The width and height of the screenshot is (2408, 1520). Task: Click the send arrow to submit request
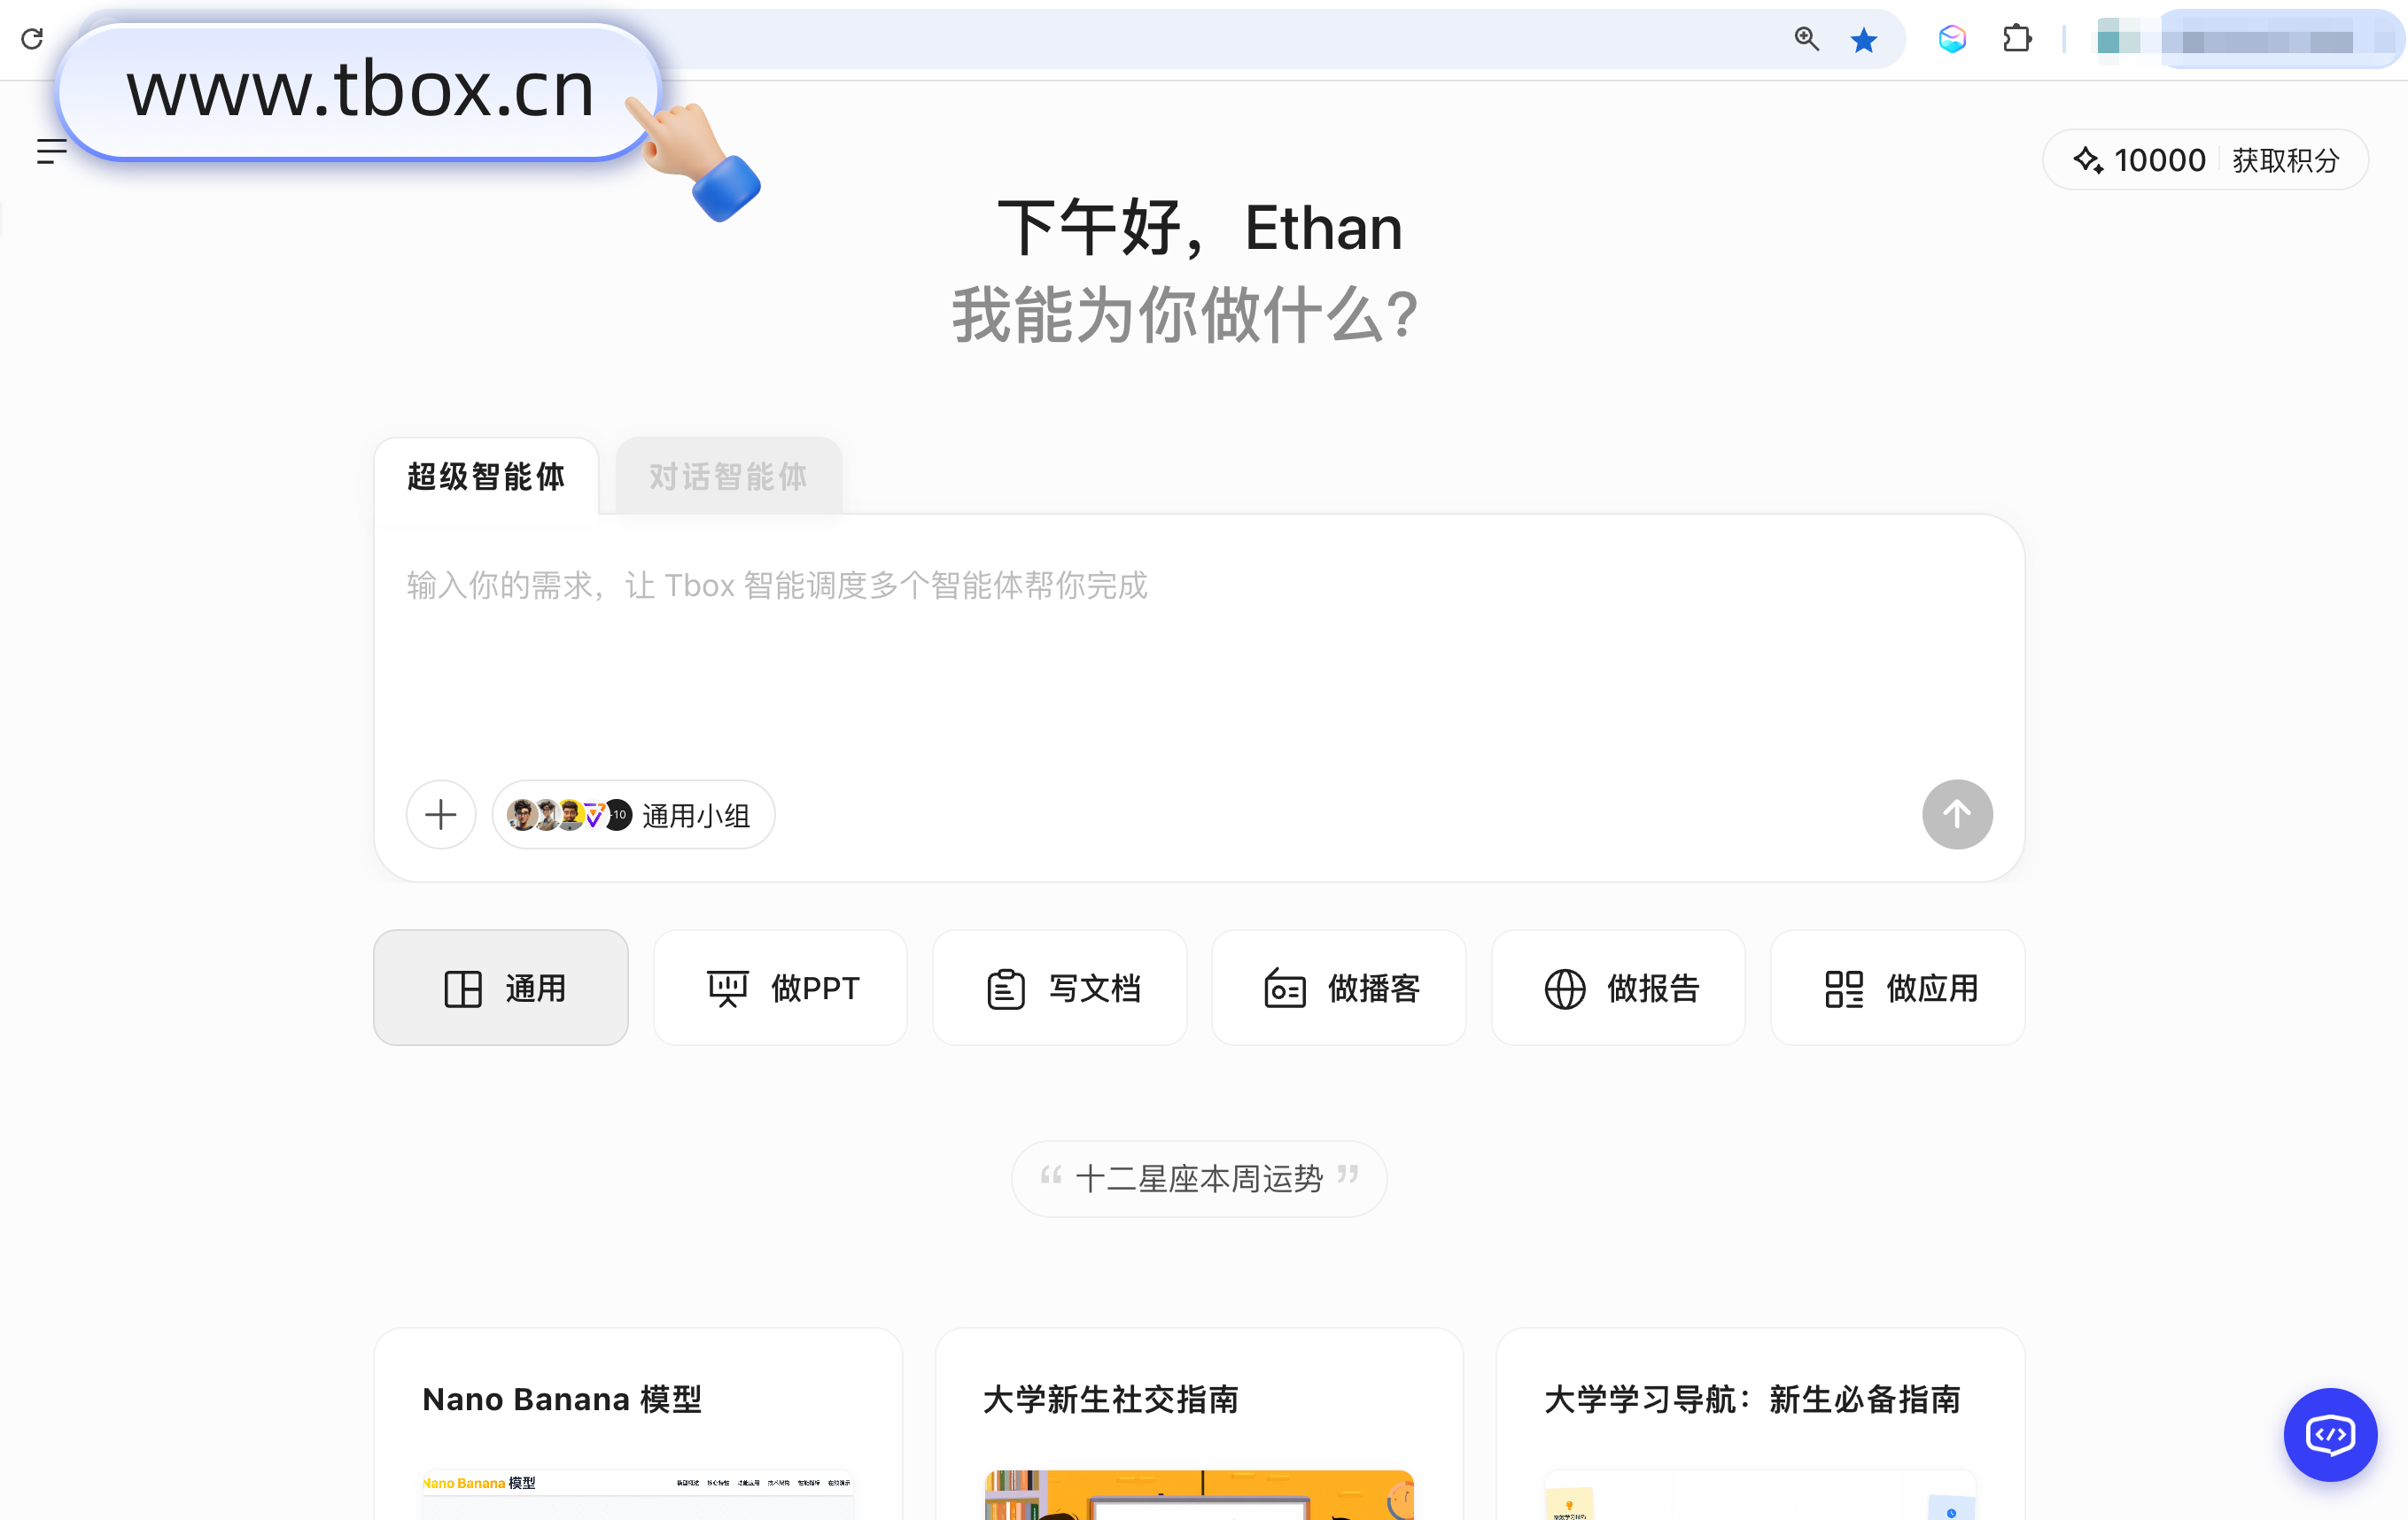click(1956, 815)
